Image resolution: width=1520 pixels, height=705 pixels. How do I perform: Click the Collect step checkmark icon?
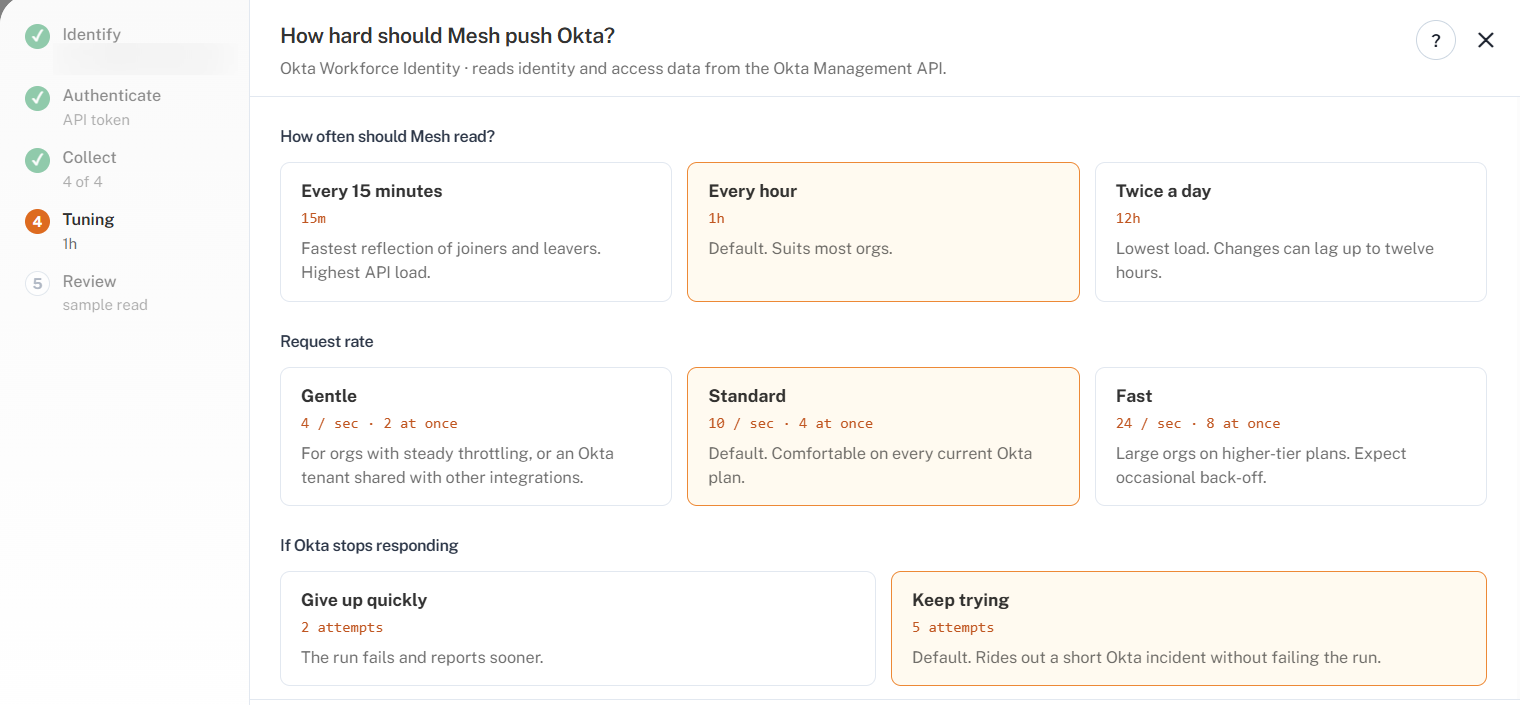pos(37,160)
